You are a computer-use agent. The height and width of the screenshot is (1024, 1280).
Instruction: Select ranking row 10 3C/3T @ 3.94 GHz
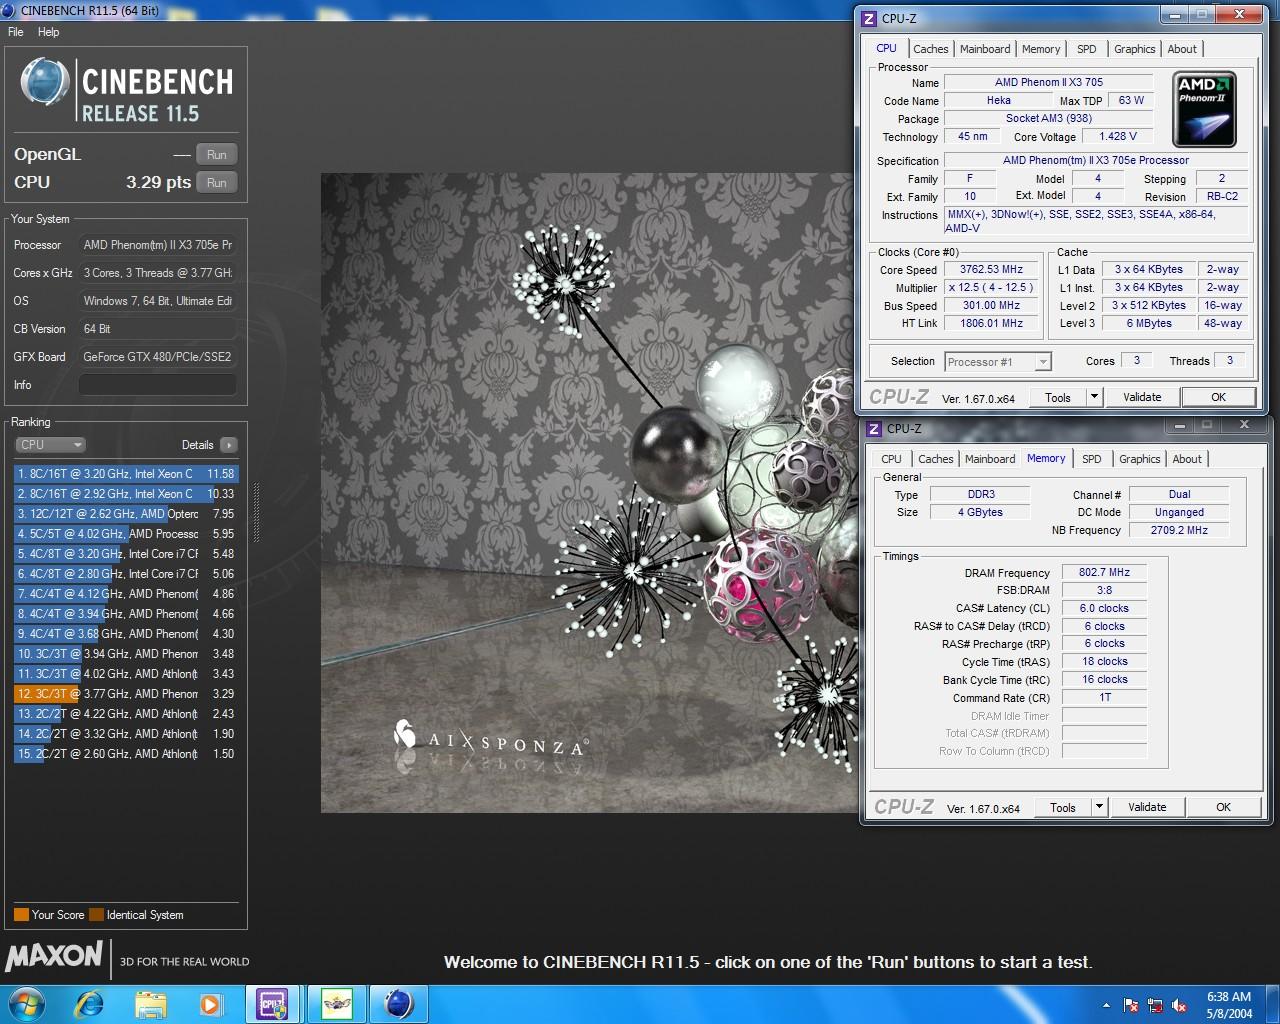tap(126, 654)
